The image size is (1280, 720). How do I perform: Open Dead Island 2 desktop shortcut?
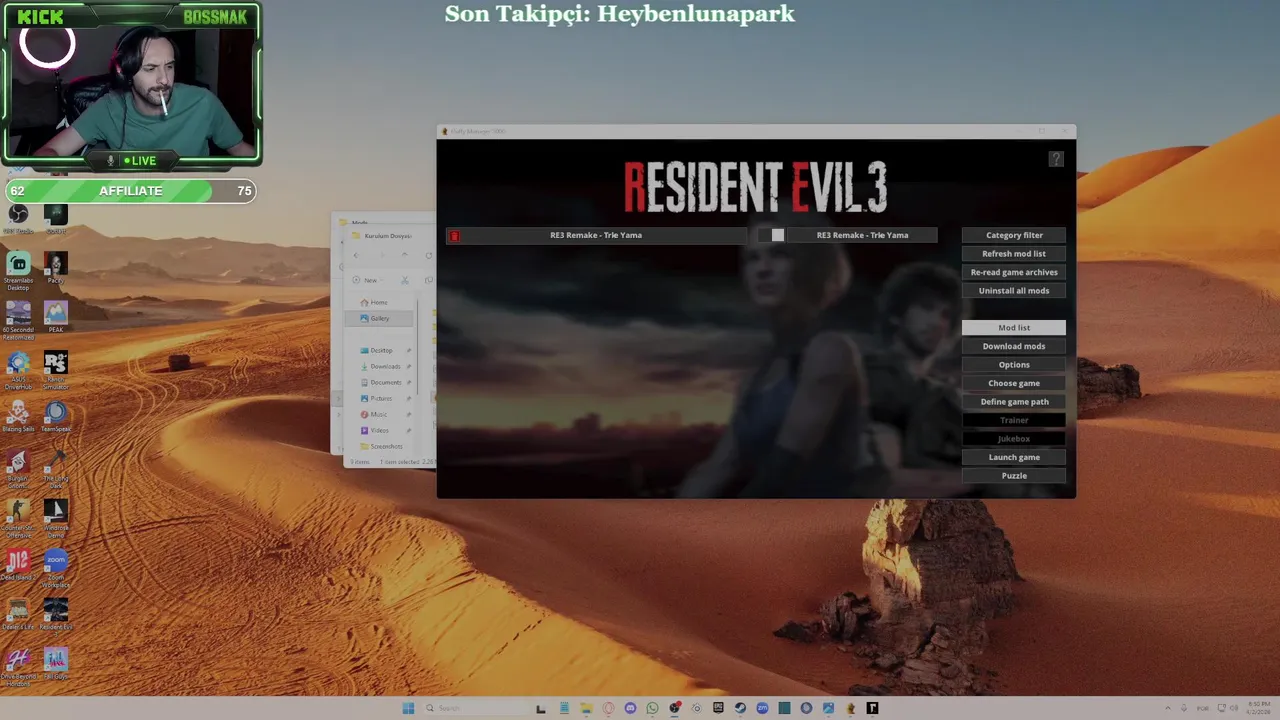(x=18, y=565)
